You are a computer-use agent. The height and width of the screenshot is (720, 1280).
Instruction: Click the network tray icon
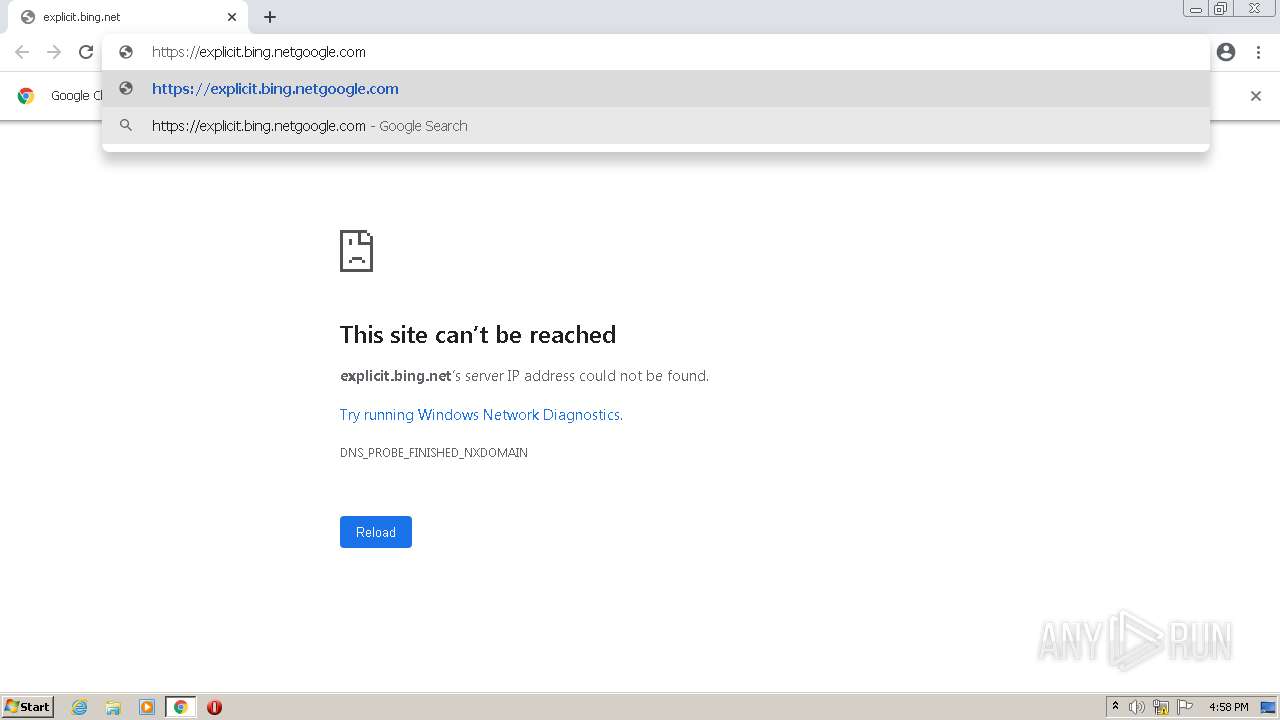click(1161, 707)
